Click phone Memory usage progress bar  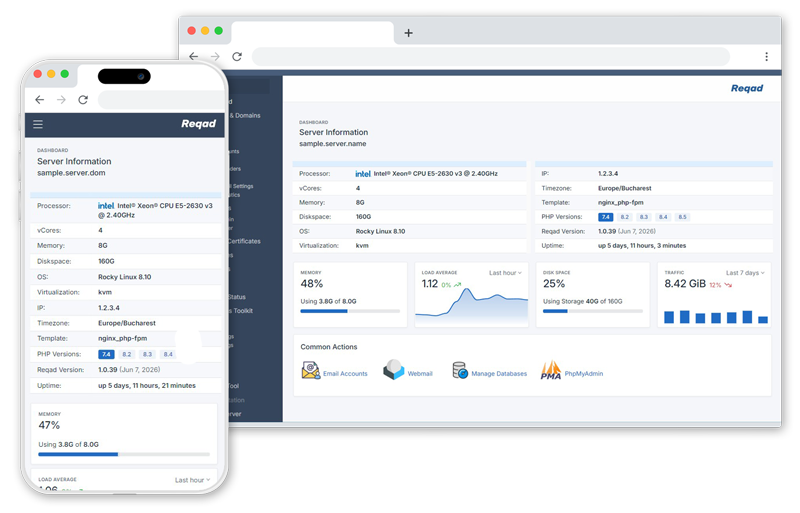(x=124, y=454)
